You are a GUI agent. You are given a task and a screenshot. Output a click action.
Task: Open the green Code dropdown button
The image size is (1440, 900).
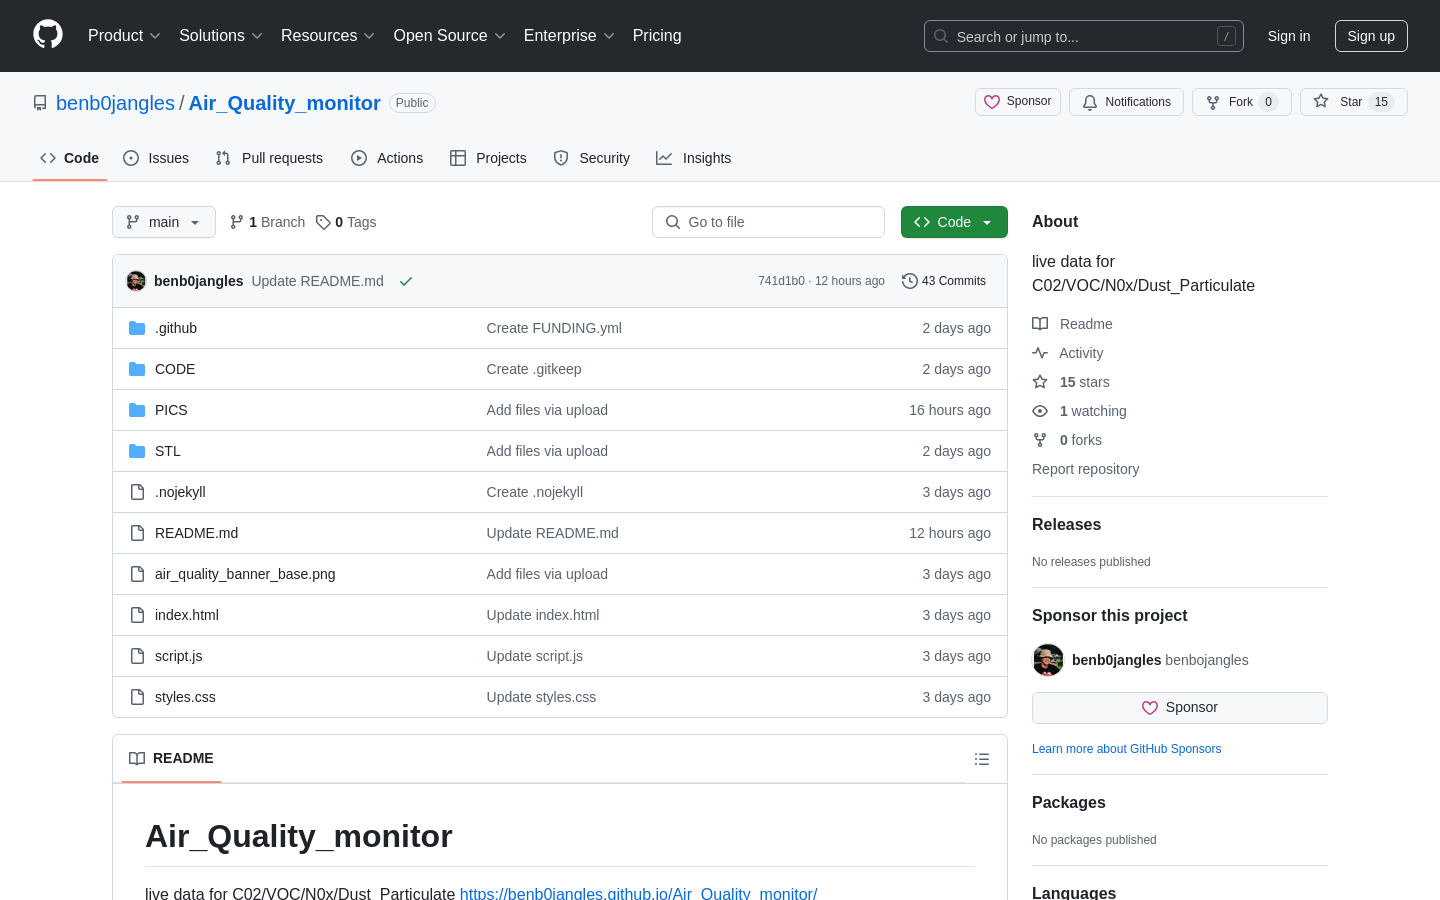tap(954, 222)
